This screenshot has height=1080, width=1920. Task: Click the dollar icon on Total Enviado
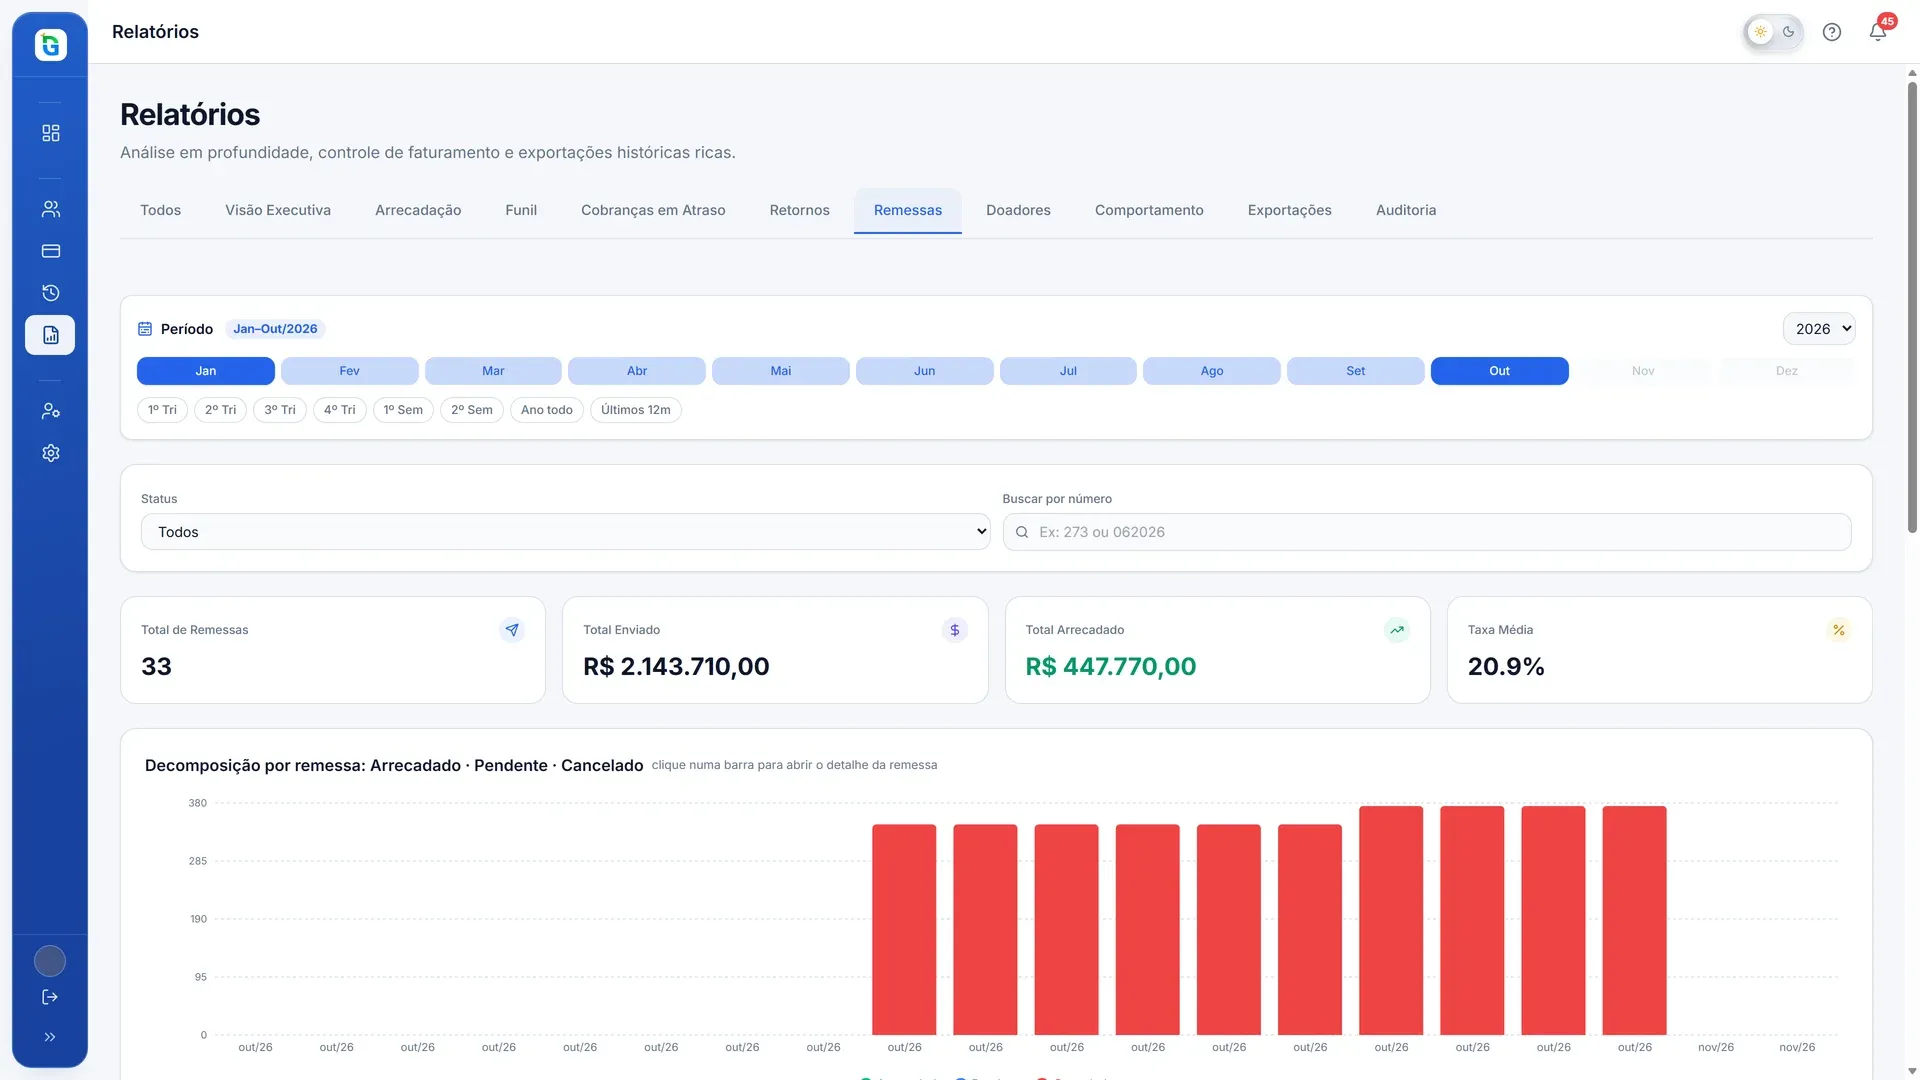click(955, 630)
